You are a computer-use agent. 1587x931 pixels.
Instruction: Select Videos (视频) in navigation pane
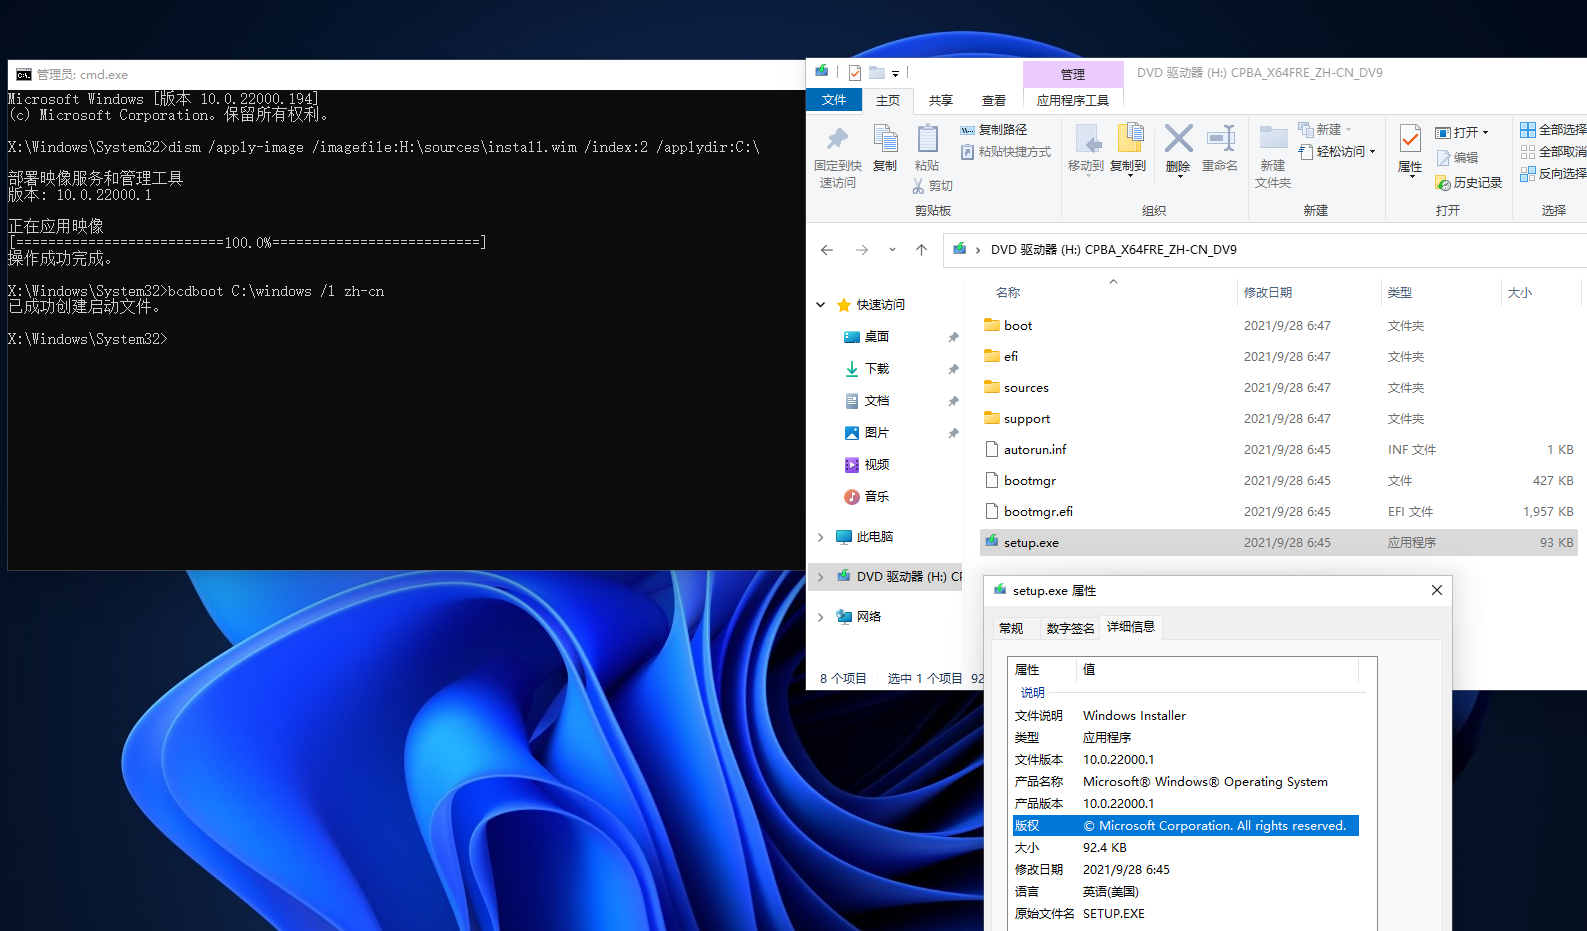tap(877, 465)
